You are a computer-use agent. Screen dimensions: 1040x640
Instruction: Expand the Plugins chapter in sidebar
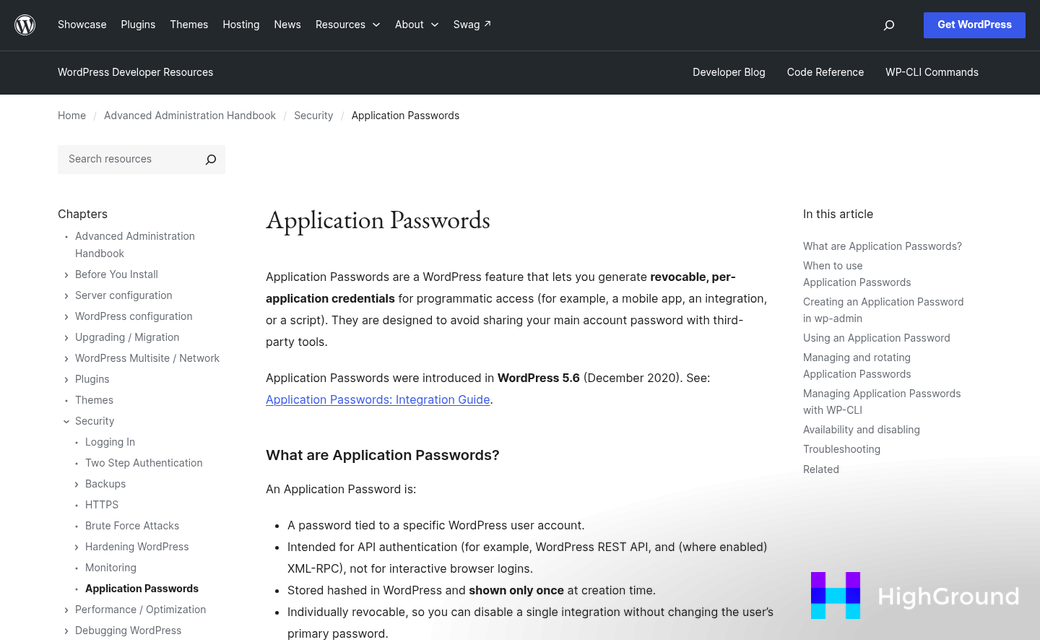(x=66, y=379)
